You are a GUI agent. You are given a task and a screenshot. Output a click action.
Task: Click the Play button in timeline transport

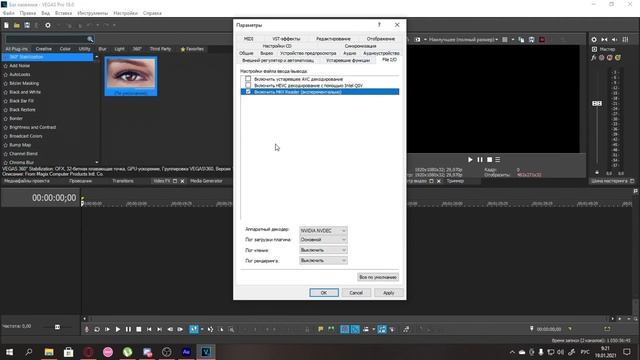coord(118,329)
